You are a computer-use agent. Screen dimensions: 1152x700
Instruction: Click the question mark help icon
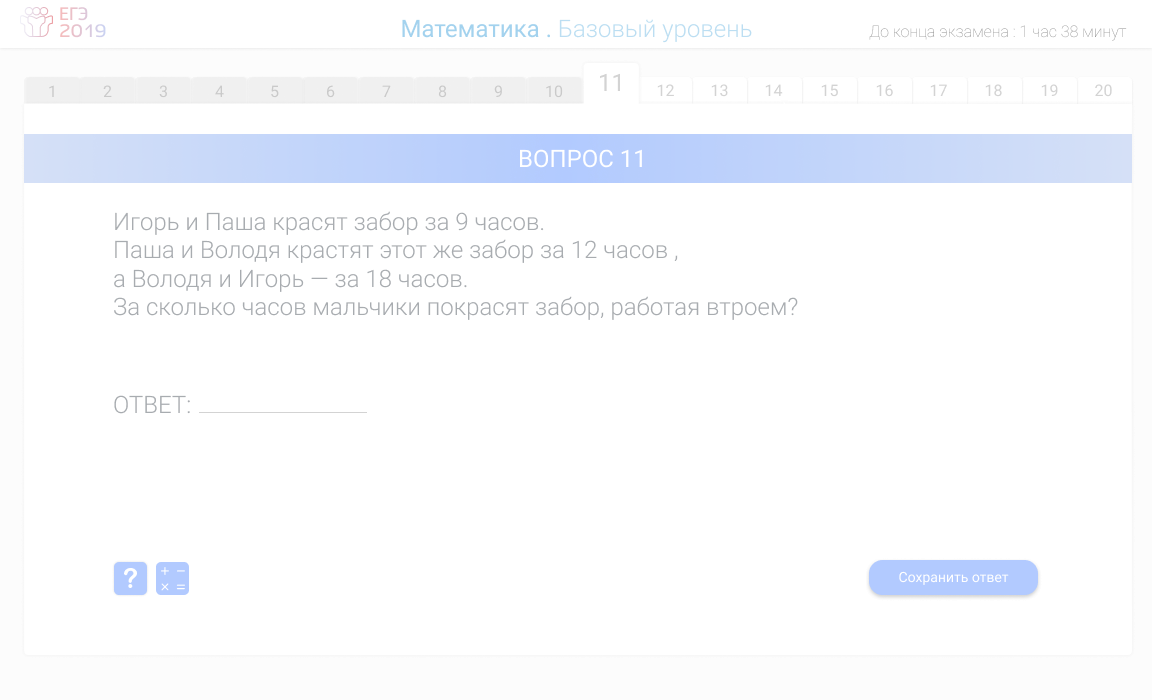tap(130, 577)
